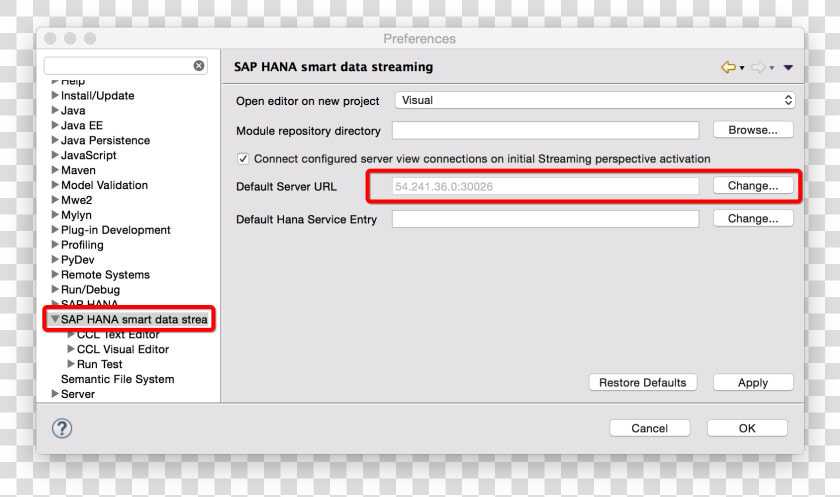The width and height of the screenshot is (840, 497).
Task: Expand the Server tree node
Action: click(55, 394)
